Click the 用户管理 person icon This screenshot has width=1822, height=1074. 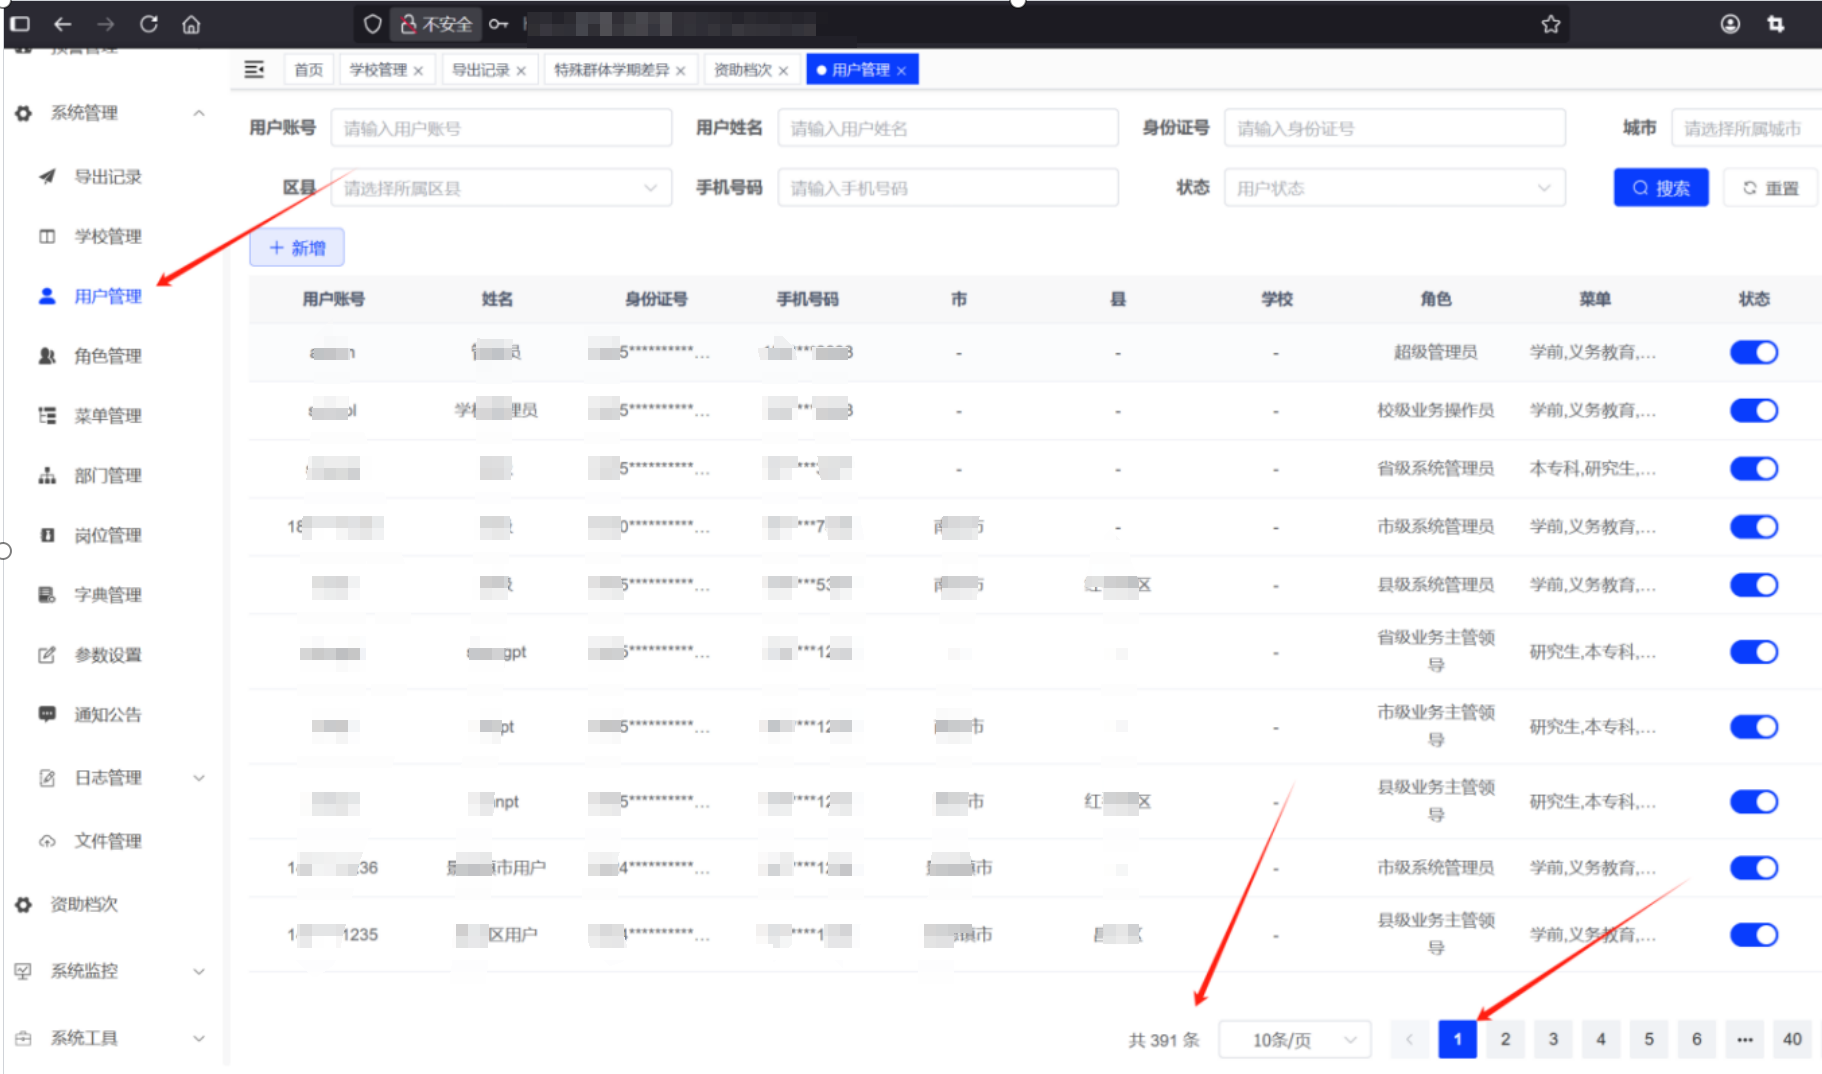point(47,296)
